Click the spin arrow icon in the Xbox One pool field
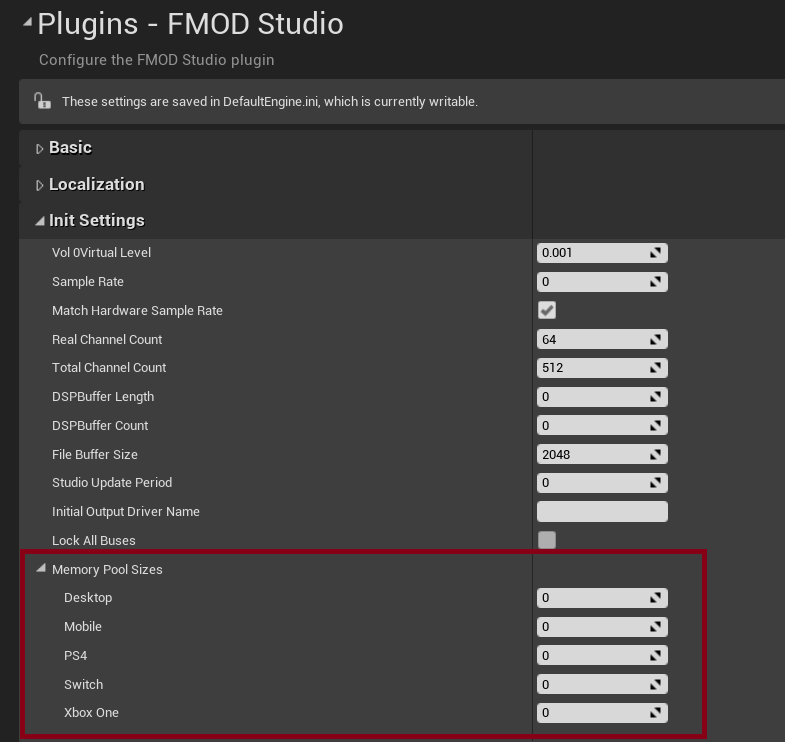 (655, 713)
